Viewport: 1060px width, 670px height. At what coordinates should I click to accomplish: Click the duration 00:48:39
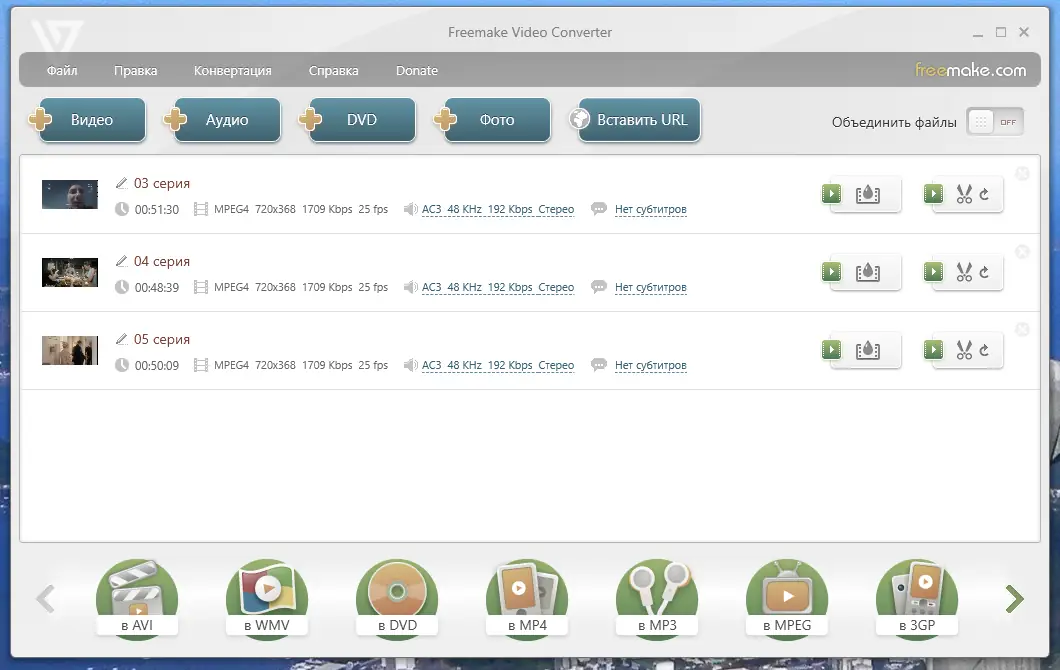tap(157, 287)
